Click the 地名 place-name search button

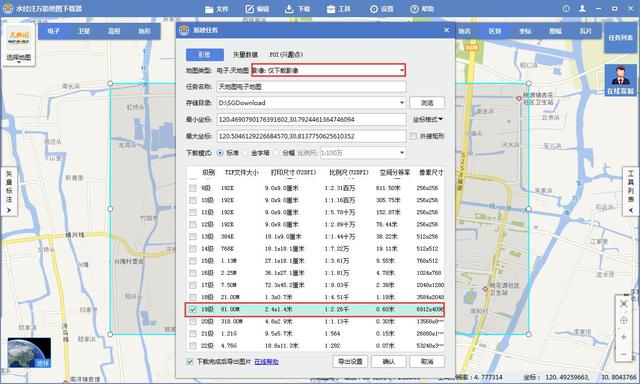tap(464, 31)
